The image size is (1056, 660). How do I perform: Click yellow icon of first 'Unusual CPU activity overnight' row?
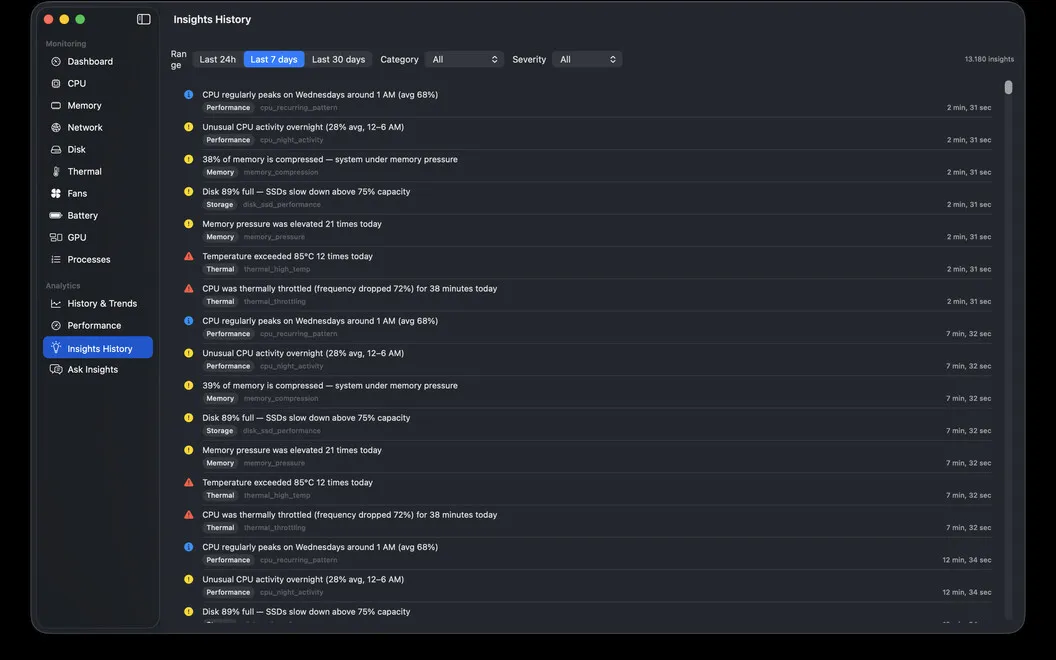coord(189,127)
